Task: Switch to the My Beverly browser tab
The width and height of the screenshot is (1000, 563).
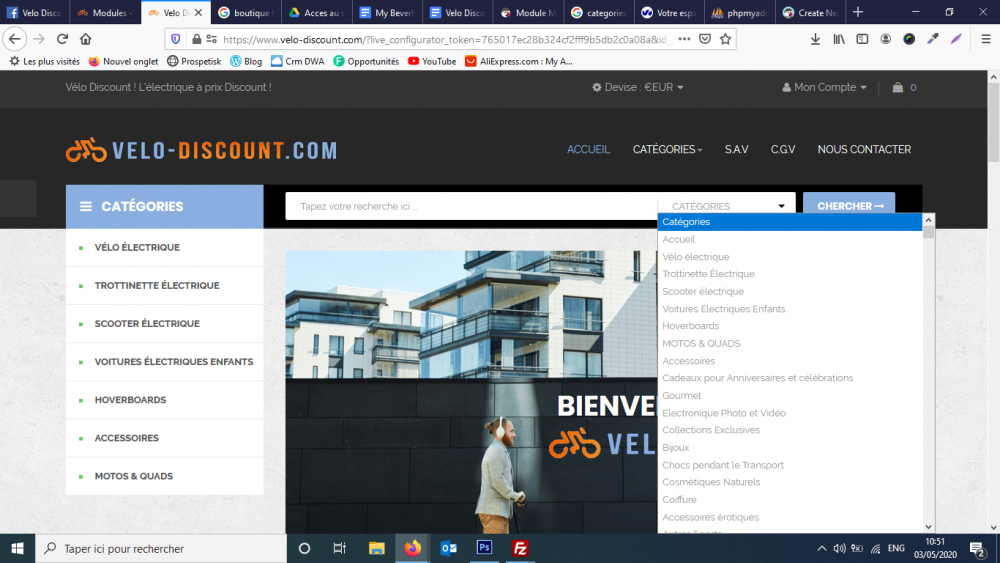Action: (388, 12)
